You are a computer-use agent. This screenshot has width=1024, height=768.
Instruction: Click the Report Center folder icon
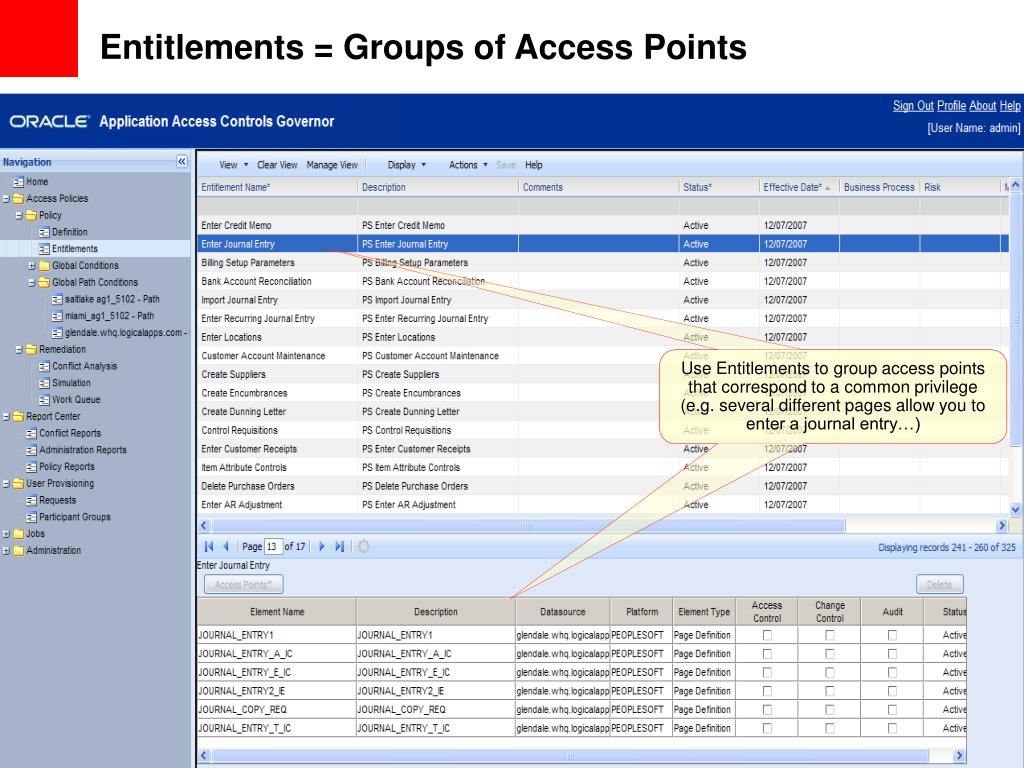(x=18, y=417)
